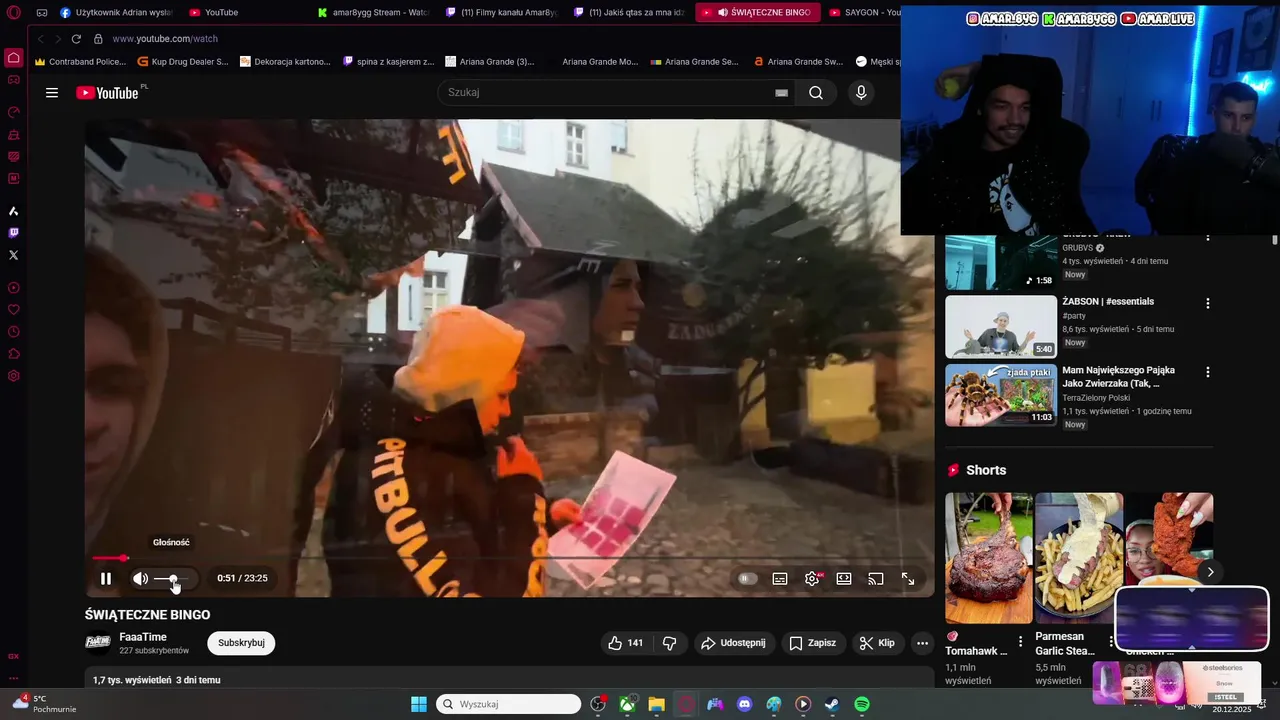The height and width of the screenshot is (720, 1280).
Task: Open the Windows Start menu
Action: pos(419,704)
